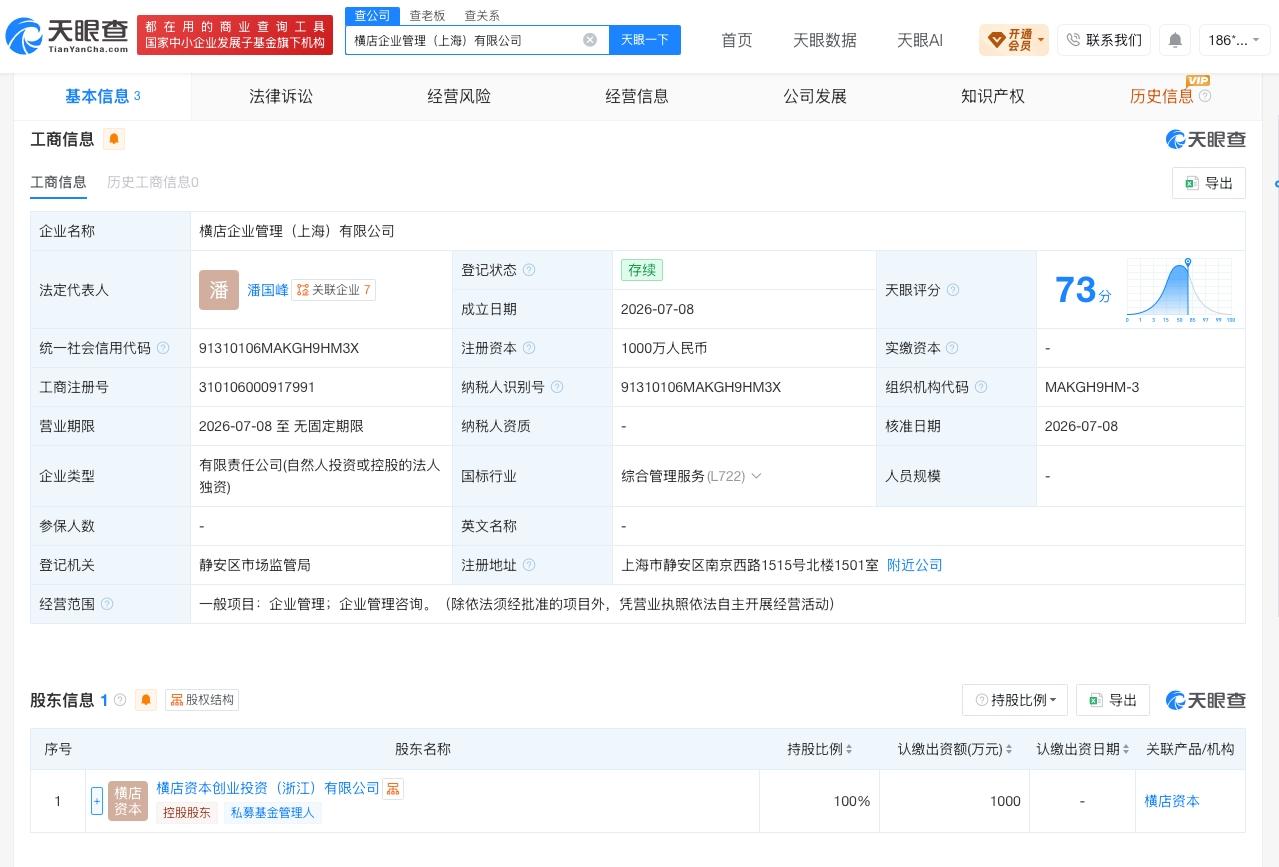Viewport: 1279px width, 867px height.
Task: Open 天眼AI navigation link
Action: (x=920, y=40)
